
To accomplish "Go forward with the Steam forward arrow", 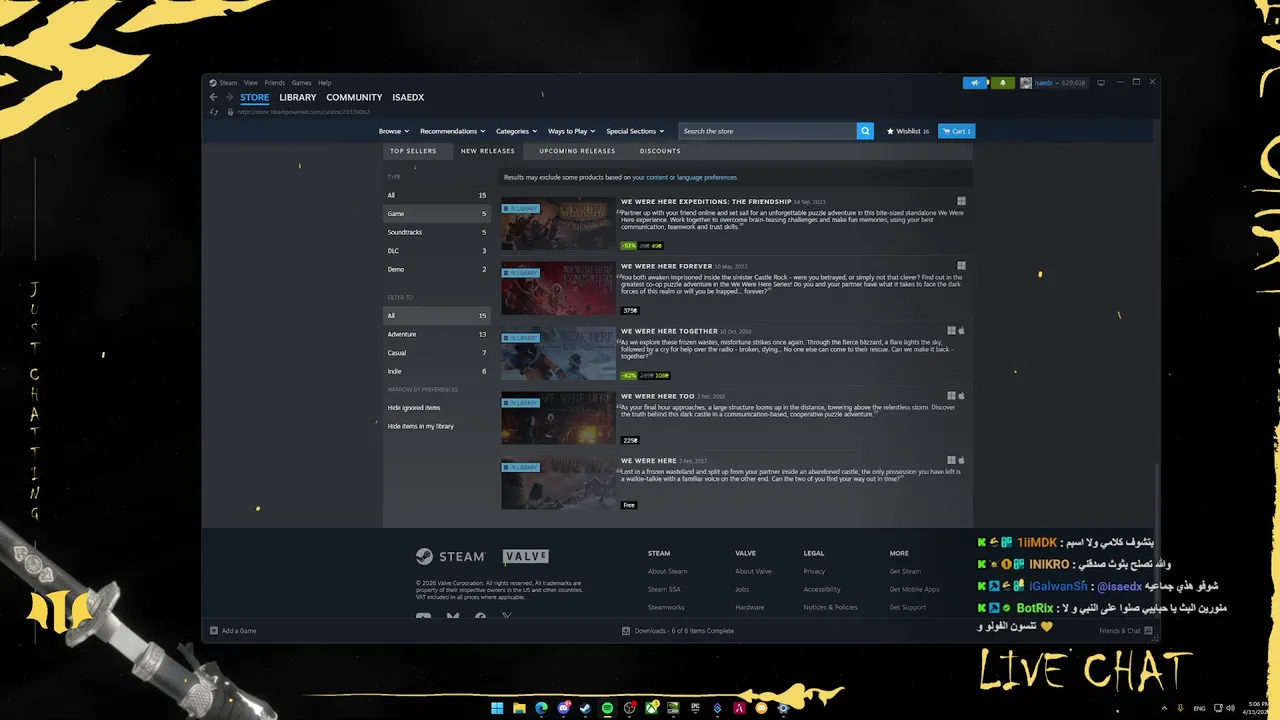I will (229, 97).
